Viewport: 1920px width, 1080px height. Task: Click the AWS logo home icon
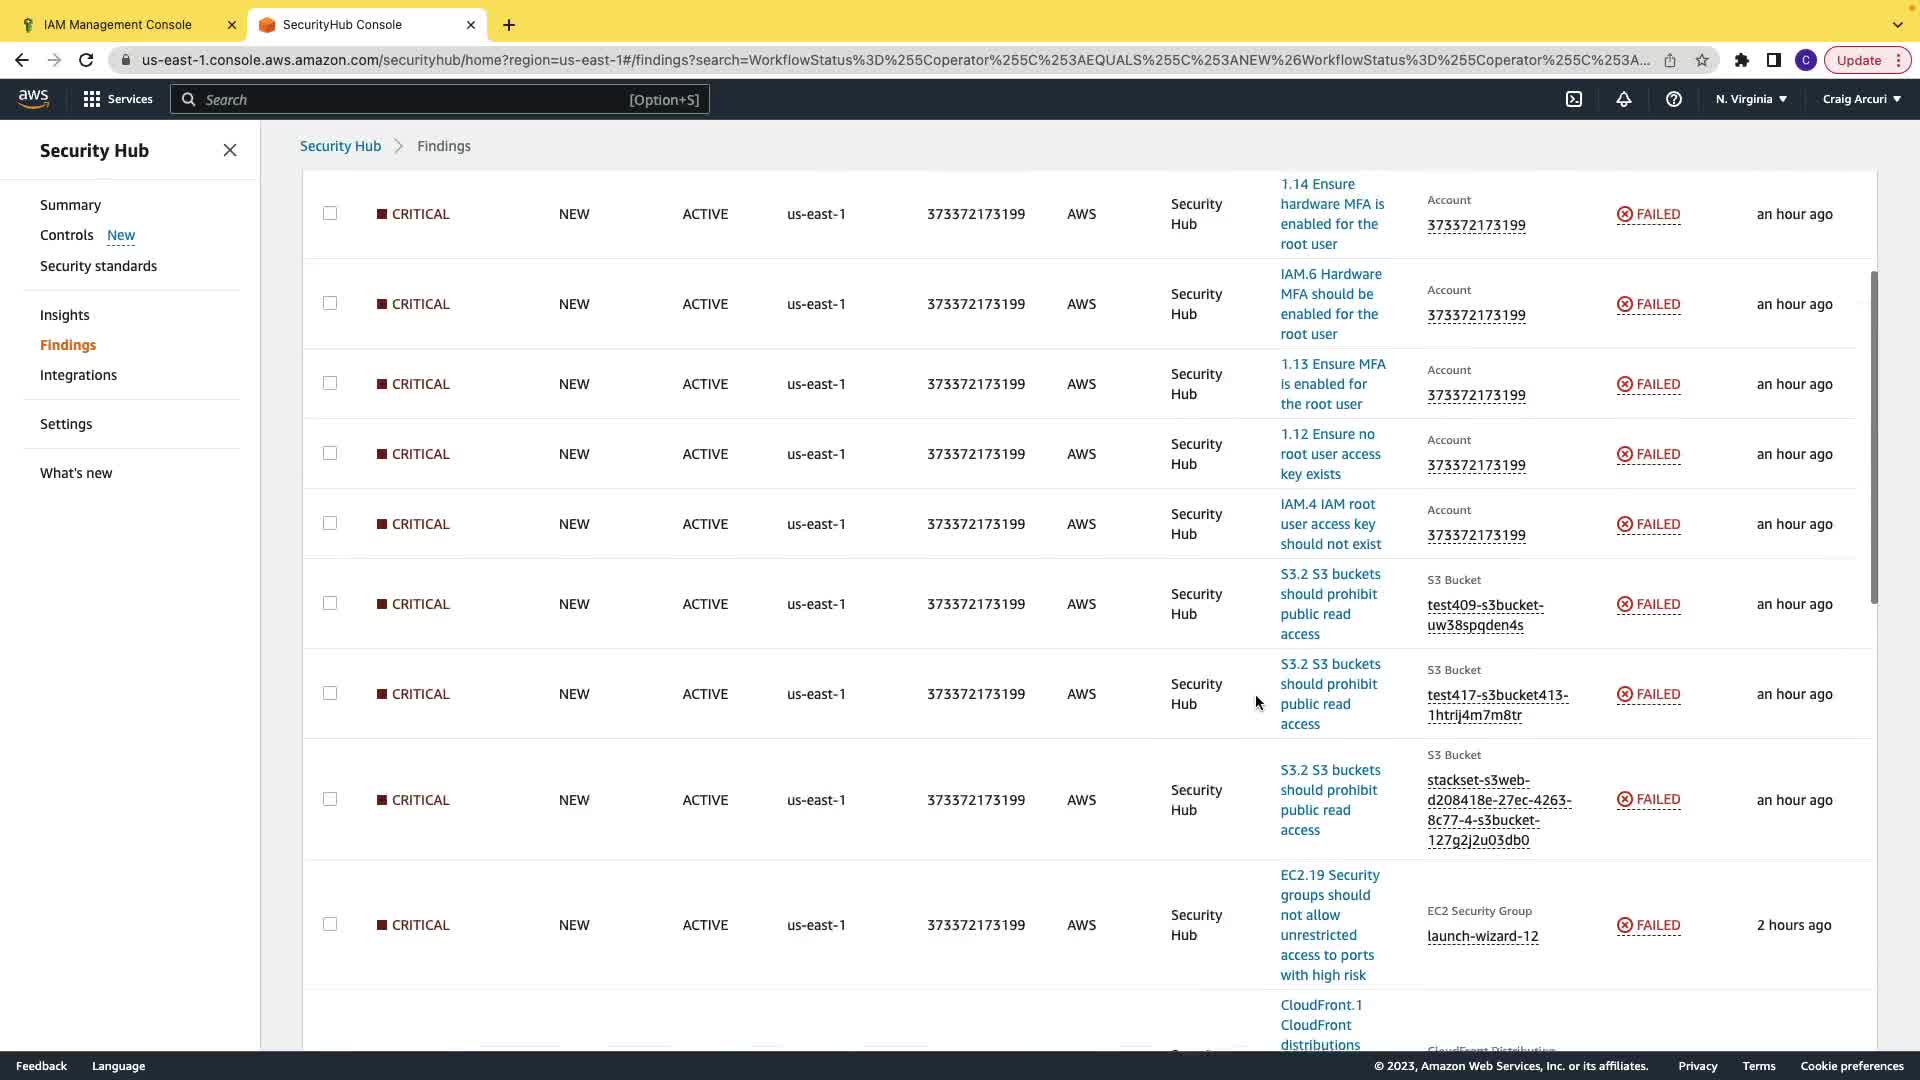click(33, 98)
